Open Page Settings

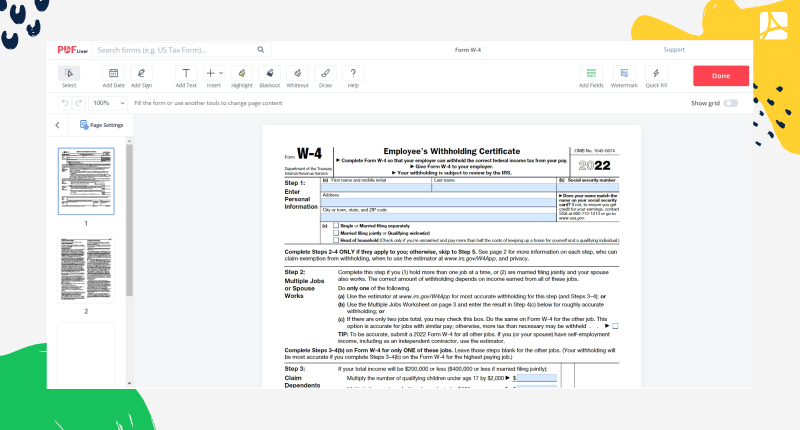coord(102,125)
